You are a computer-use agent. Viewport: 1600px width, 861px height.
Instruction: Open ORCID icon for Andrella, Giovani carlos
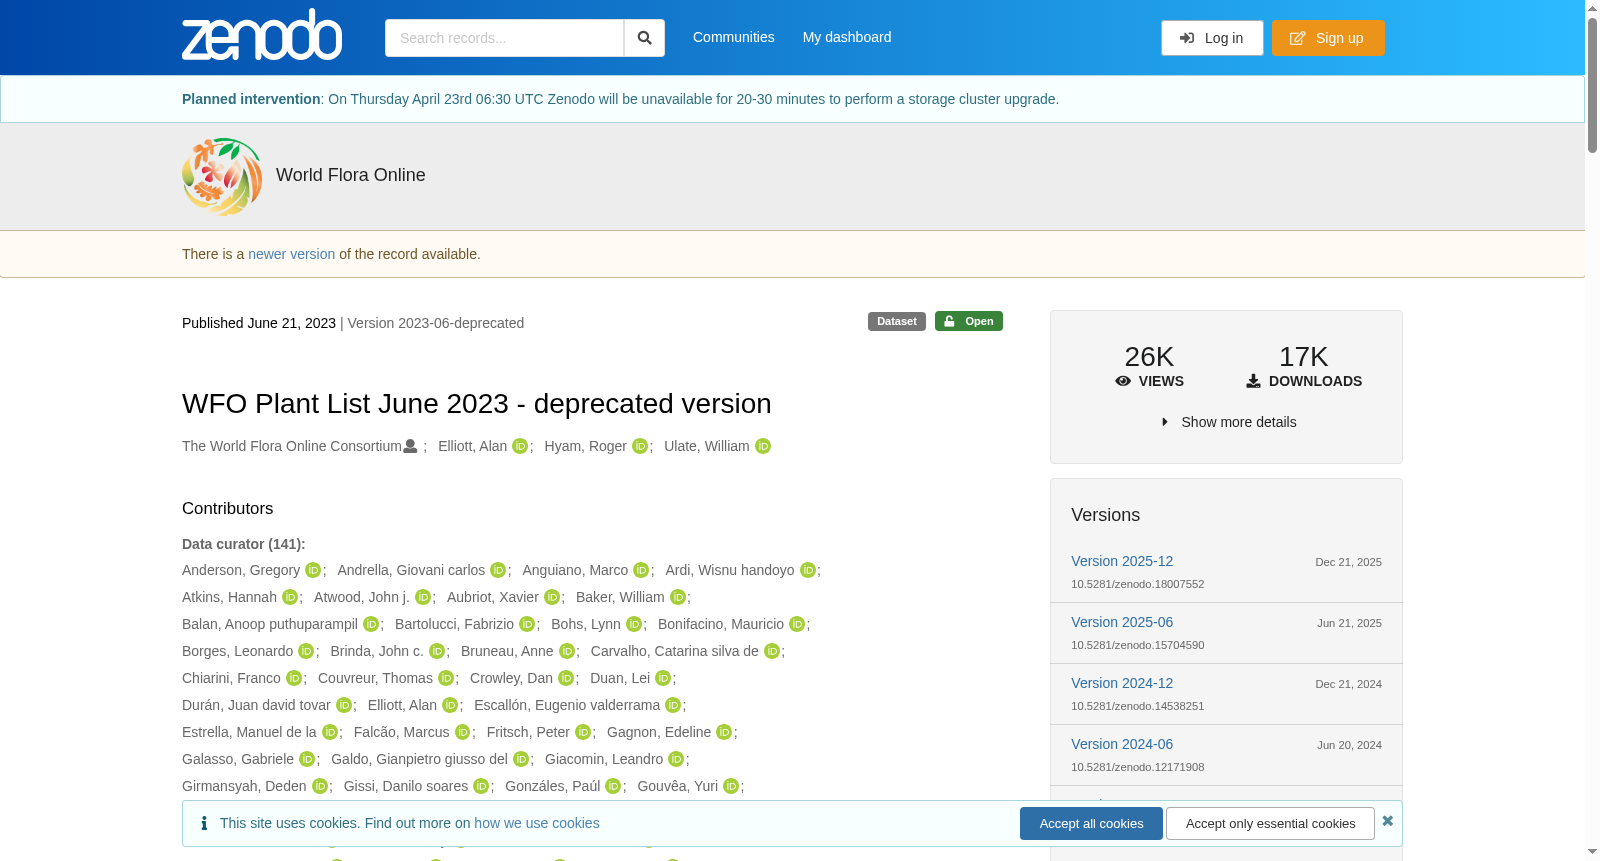[x=498, y=570]
